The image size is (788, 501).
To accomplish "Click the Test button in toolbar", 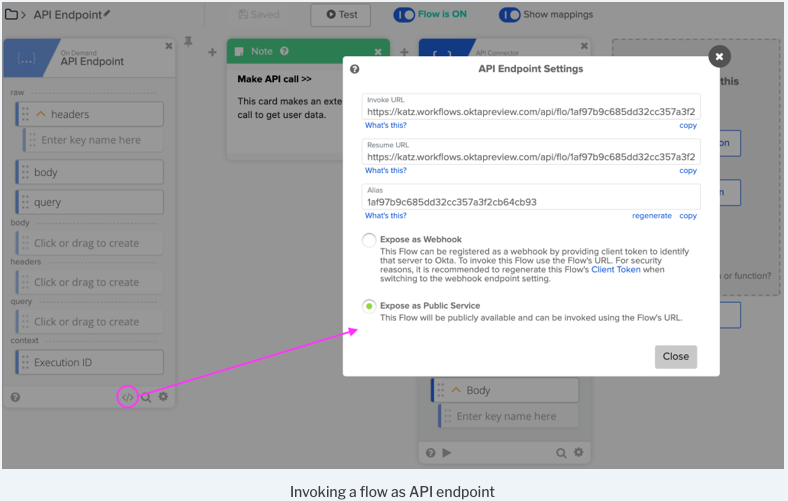I will tap(340, 15).
